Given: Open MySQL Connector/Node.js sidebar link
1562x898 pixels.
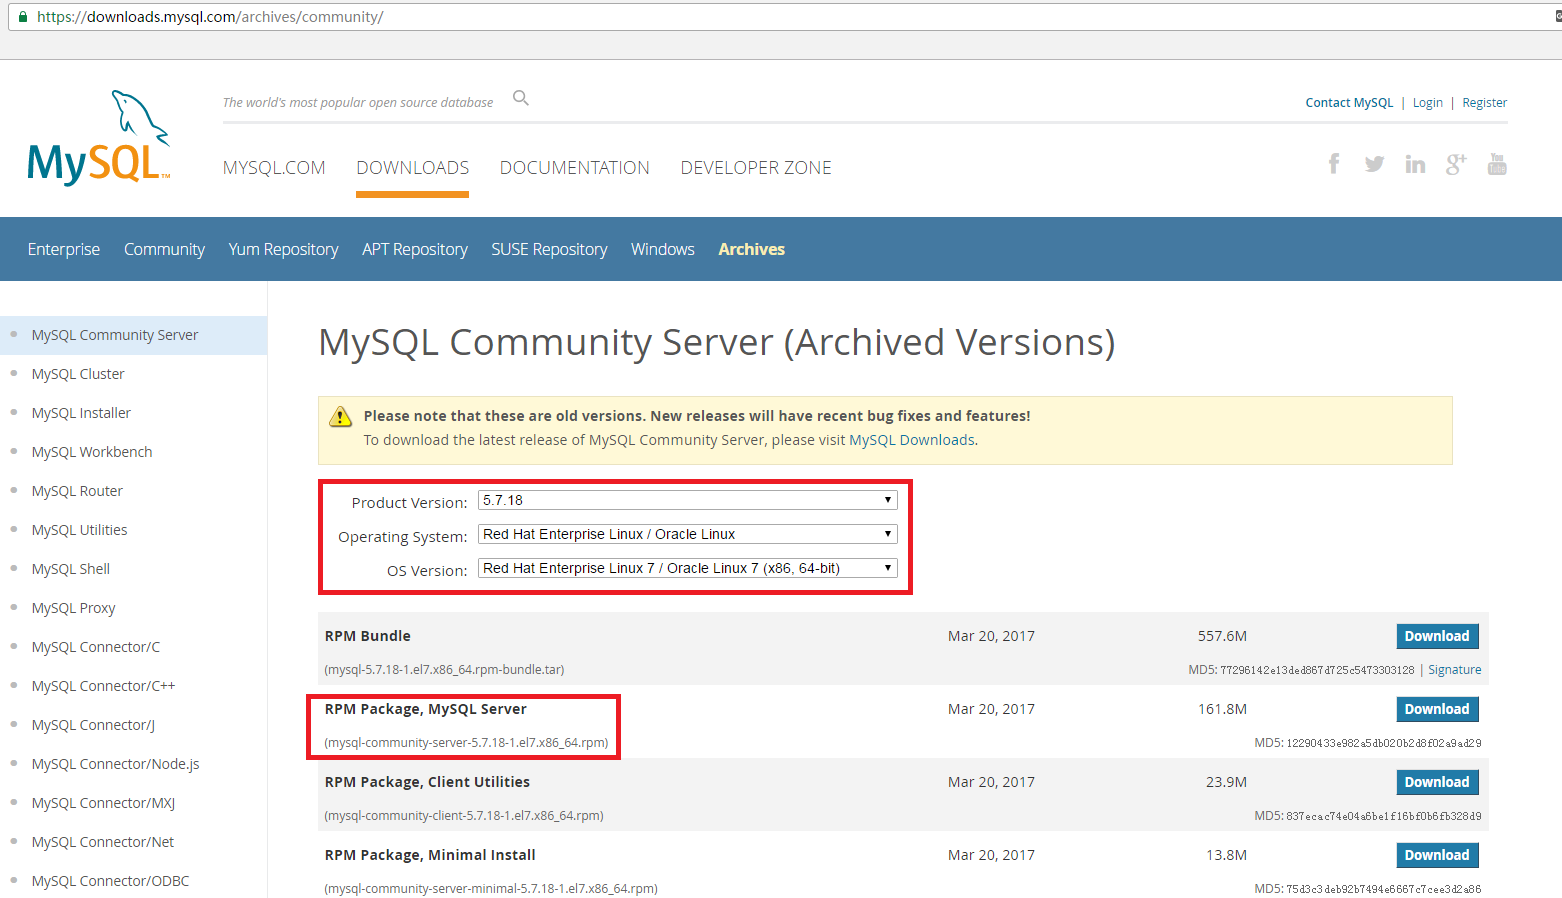Looking at the screenshot, I should tap(115, 764).
